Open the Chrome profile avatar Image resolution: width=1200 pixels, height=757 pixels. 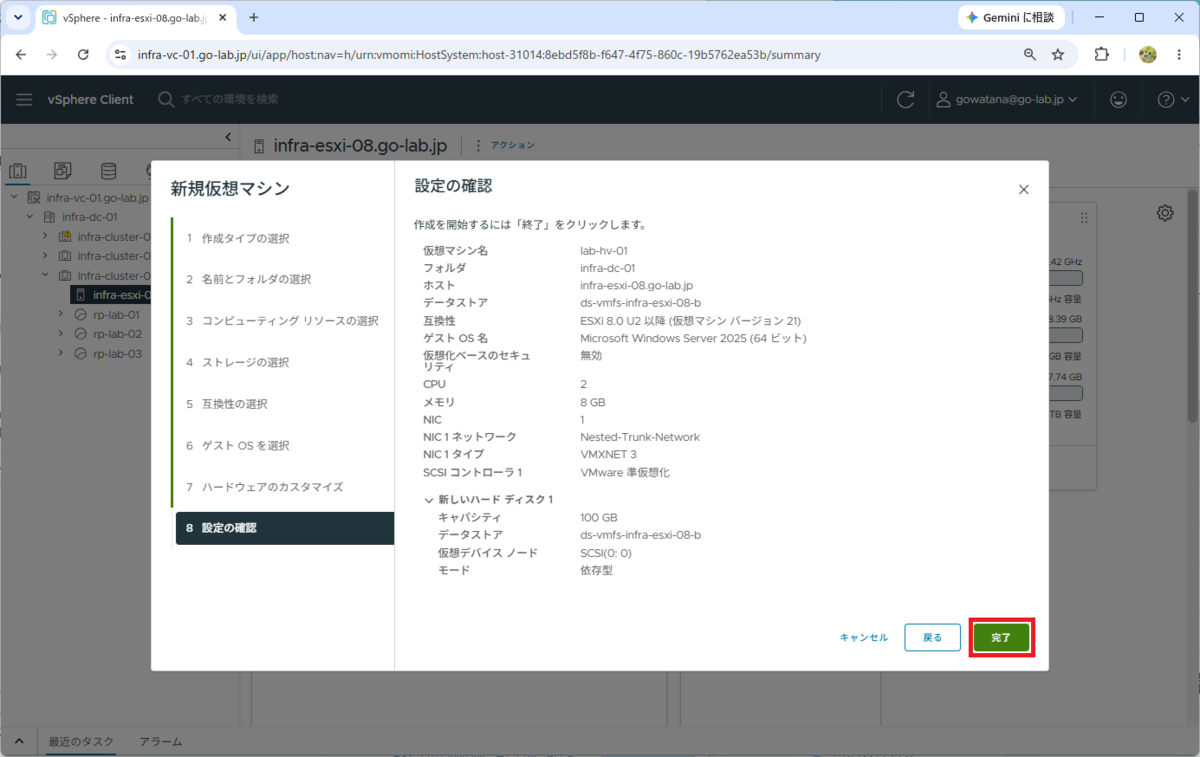[x=1148, y=55]
